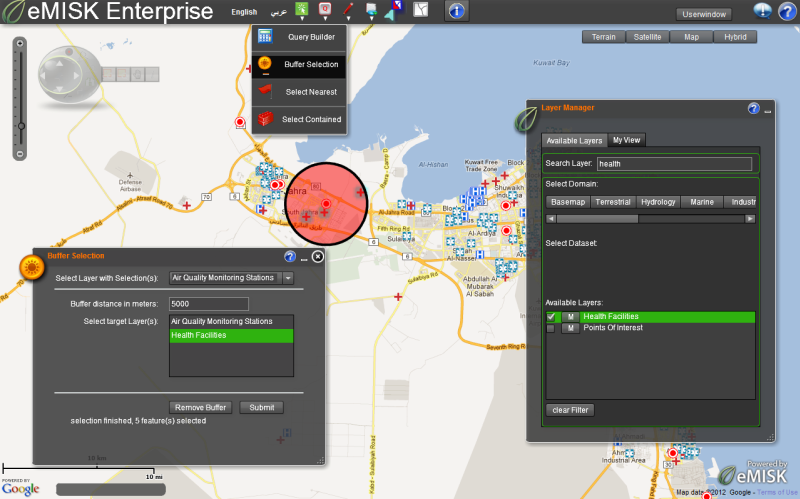Click the zoom out minus button
This screenshot has width=800, height=499.
click(20, 154)
